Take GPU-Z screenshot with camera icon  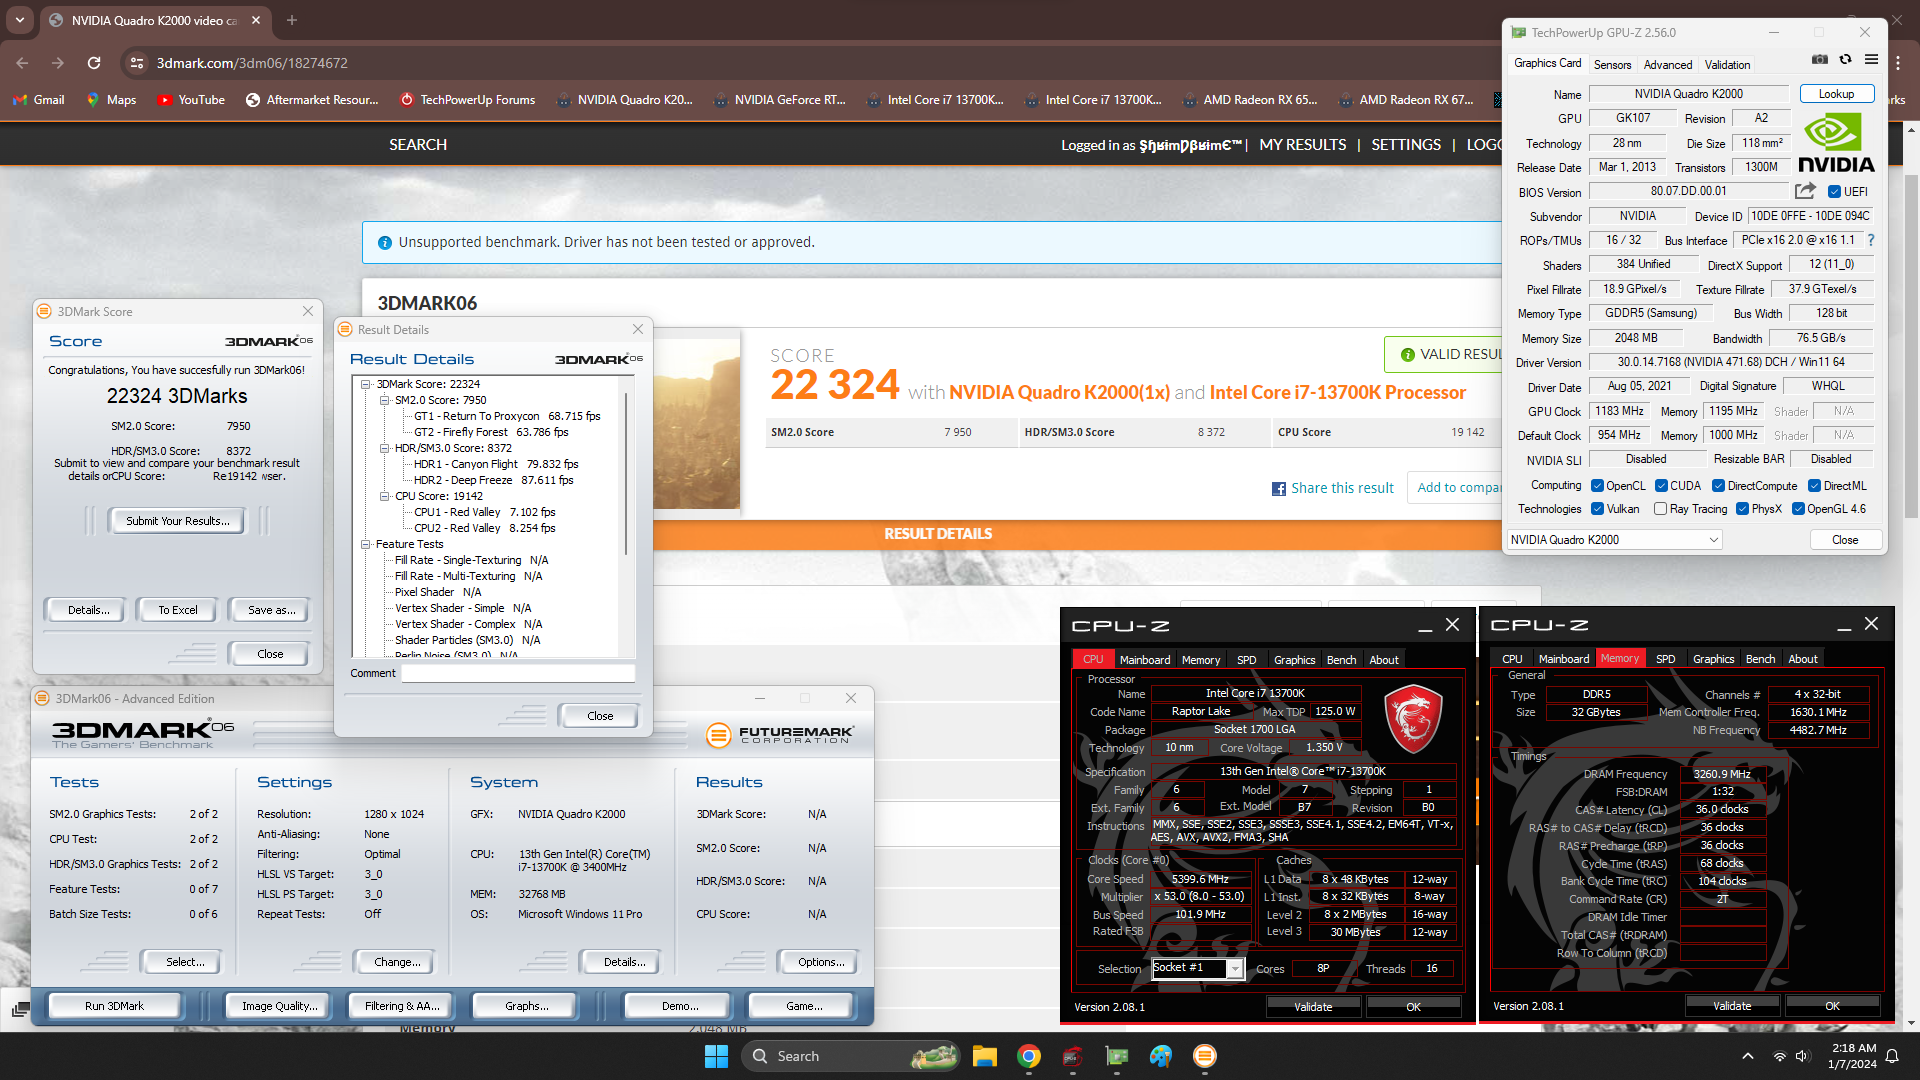click(x=1820, y=60)
